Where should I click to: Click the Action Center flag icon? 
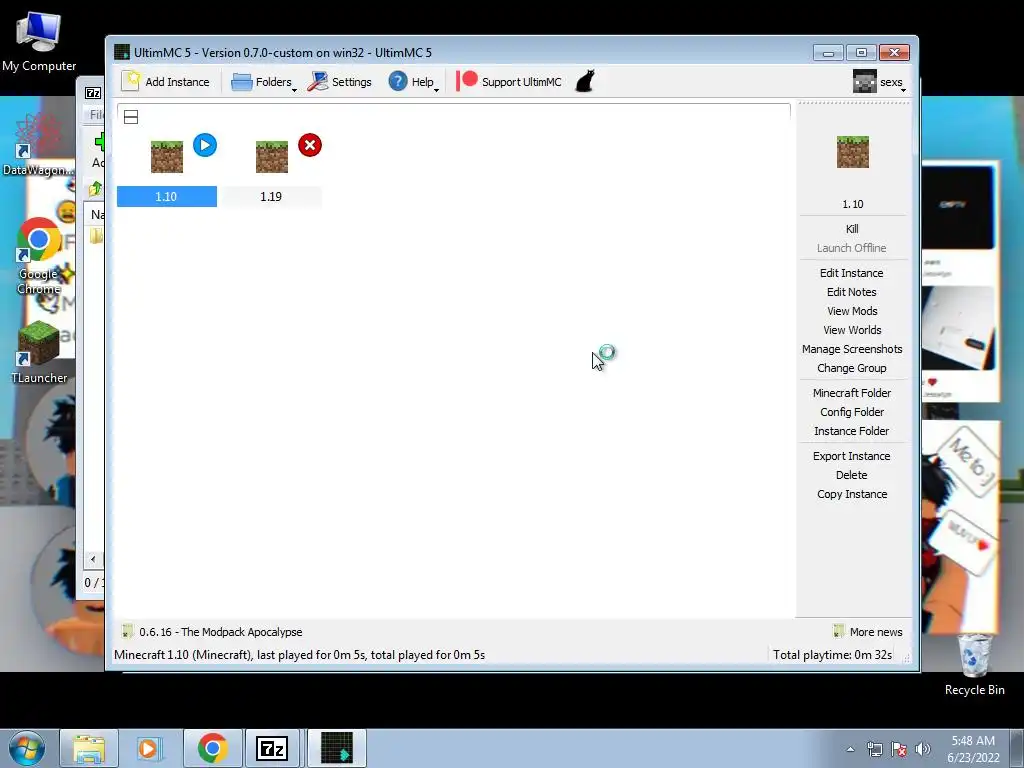(899, 749)
